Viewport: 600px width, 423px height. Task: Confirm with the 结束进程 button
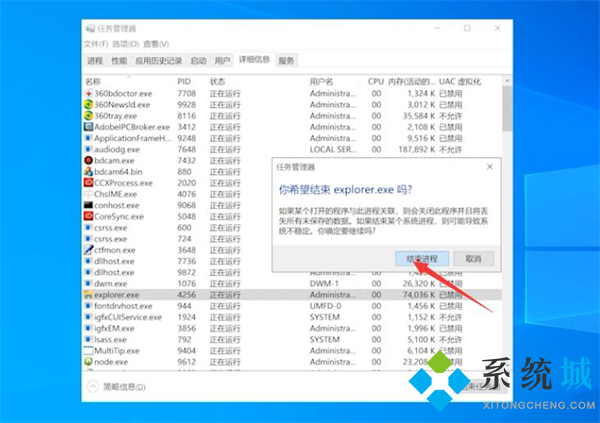pyautogui.click(x=422, y=259)
